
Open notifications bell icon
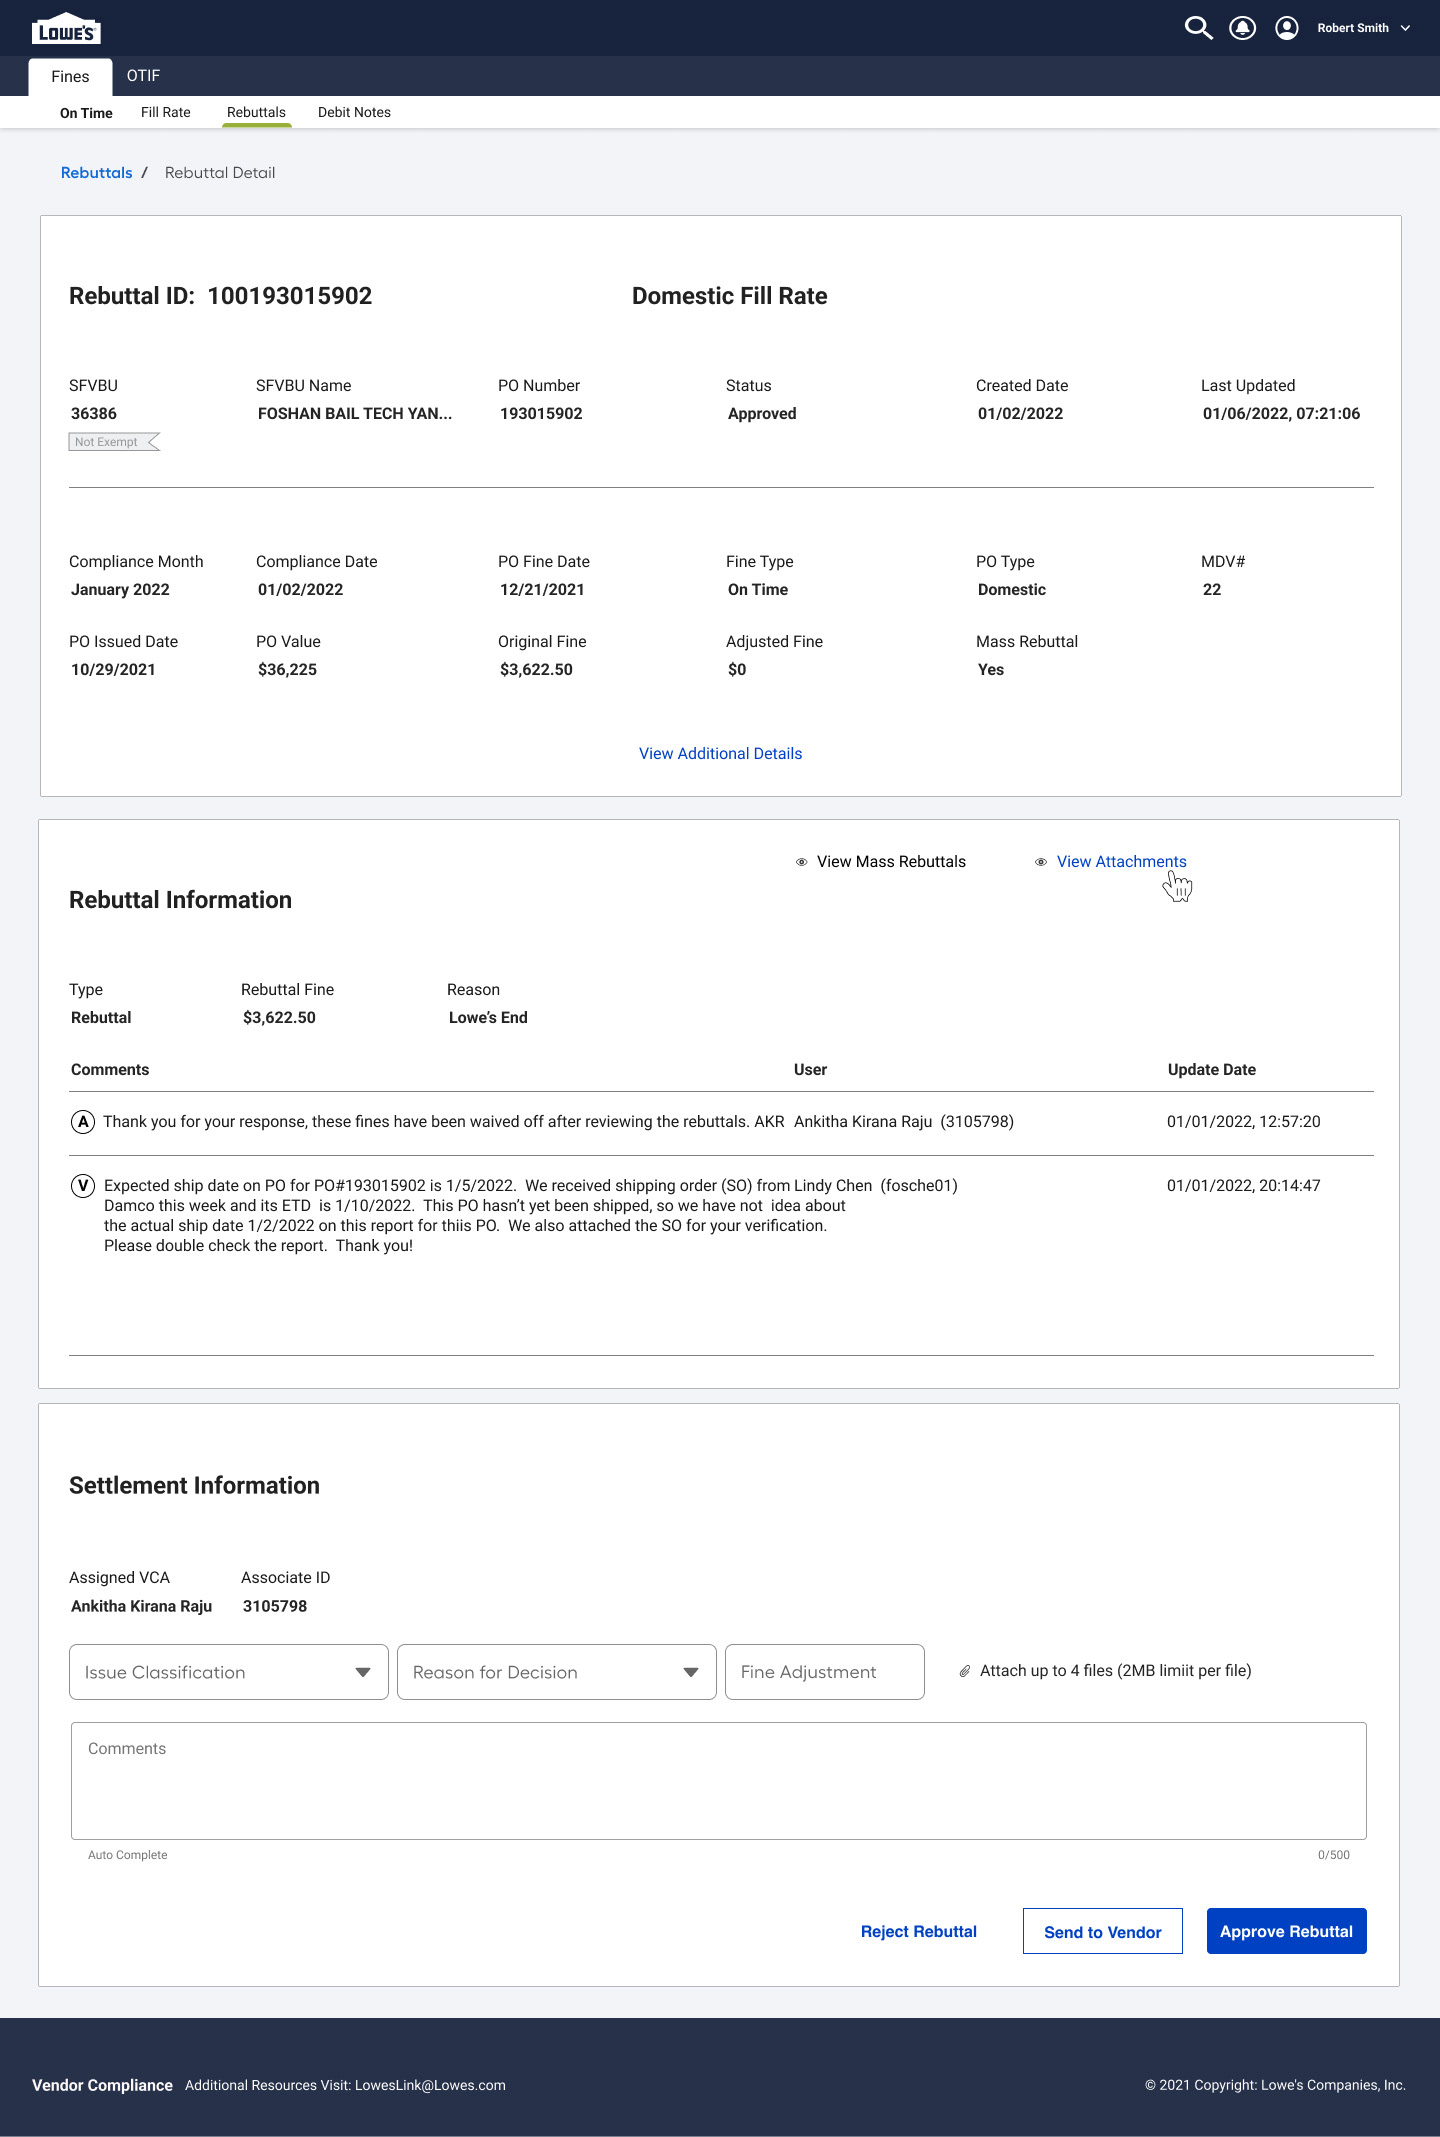1243,28
